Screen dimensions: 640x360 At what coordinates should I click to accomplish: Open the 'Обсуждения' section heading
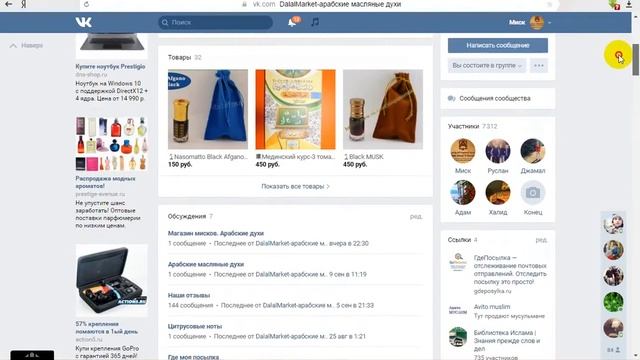(187, 216)
